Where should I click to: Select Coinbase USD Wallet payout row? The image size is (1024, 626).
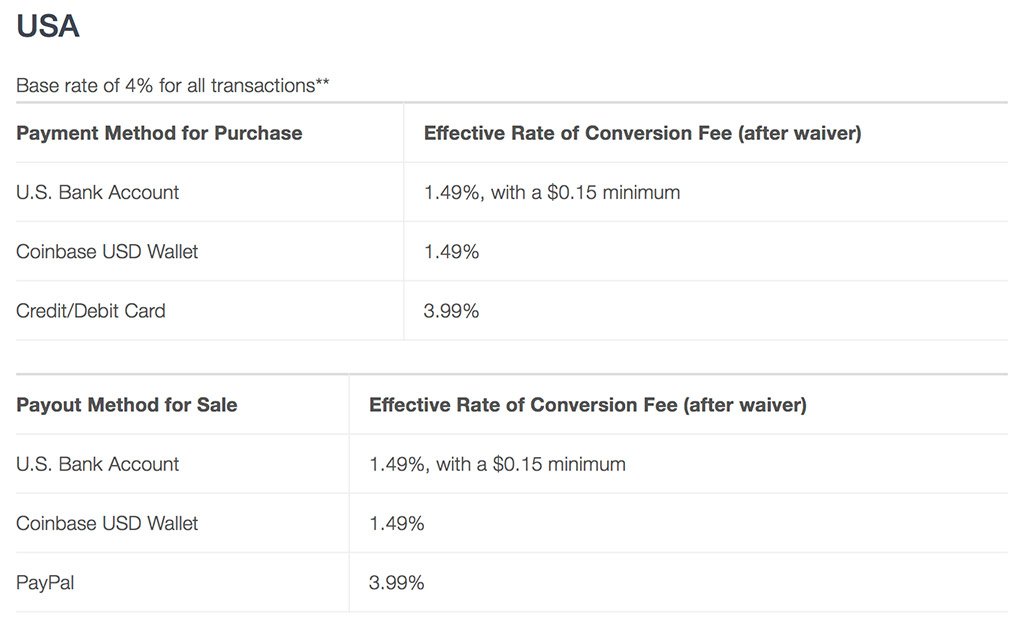(x=107, y=523)
